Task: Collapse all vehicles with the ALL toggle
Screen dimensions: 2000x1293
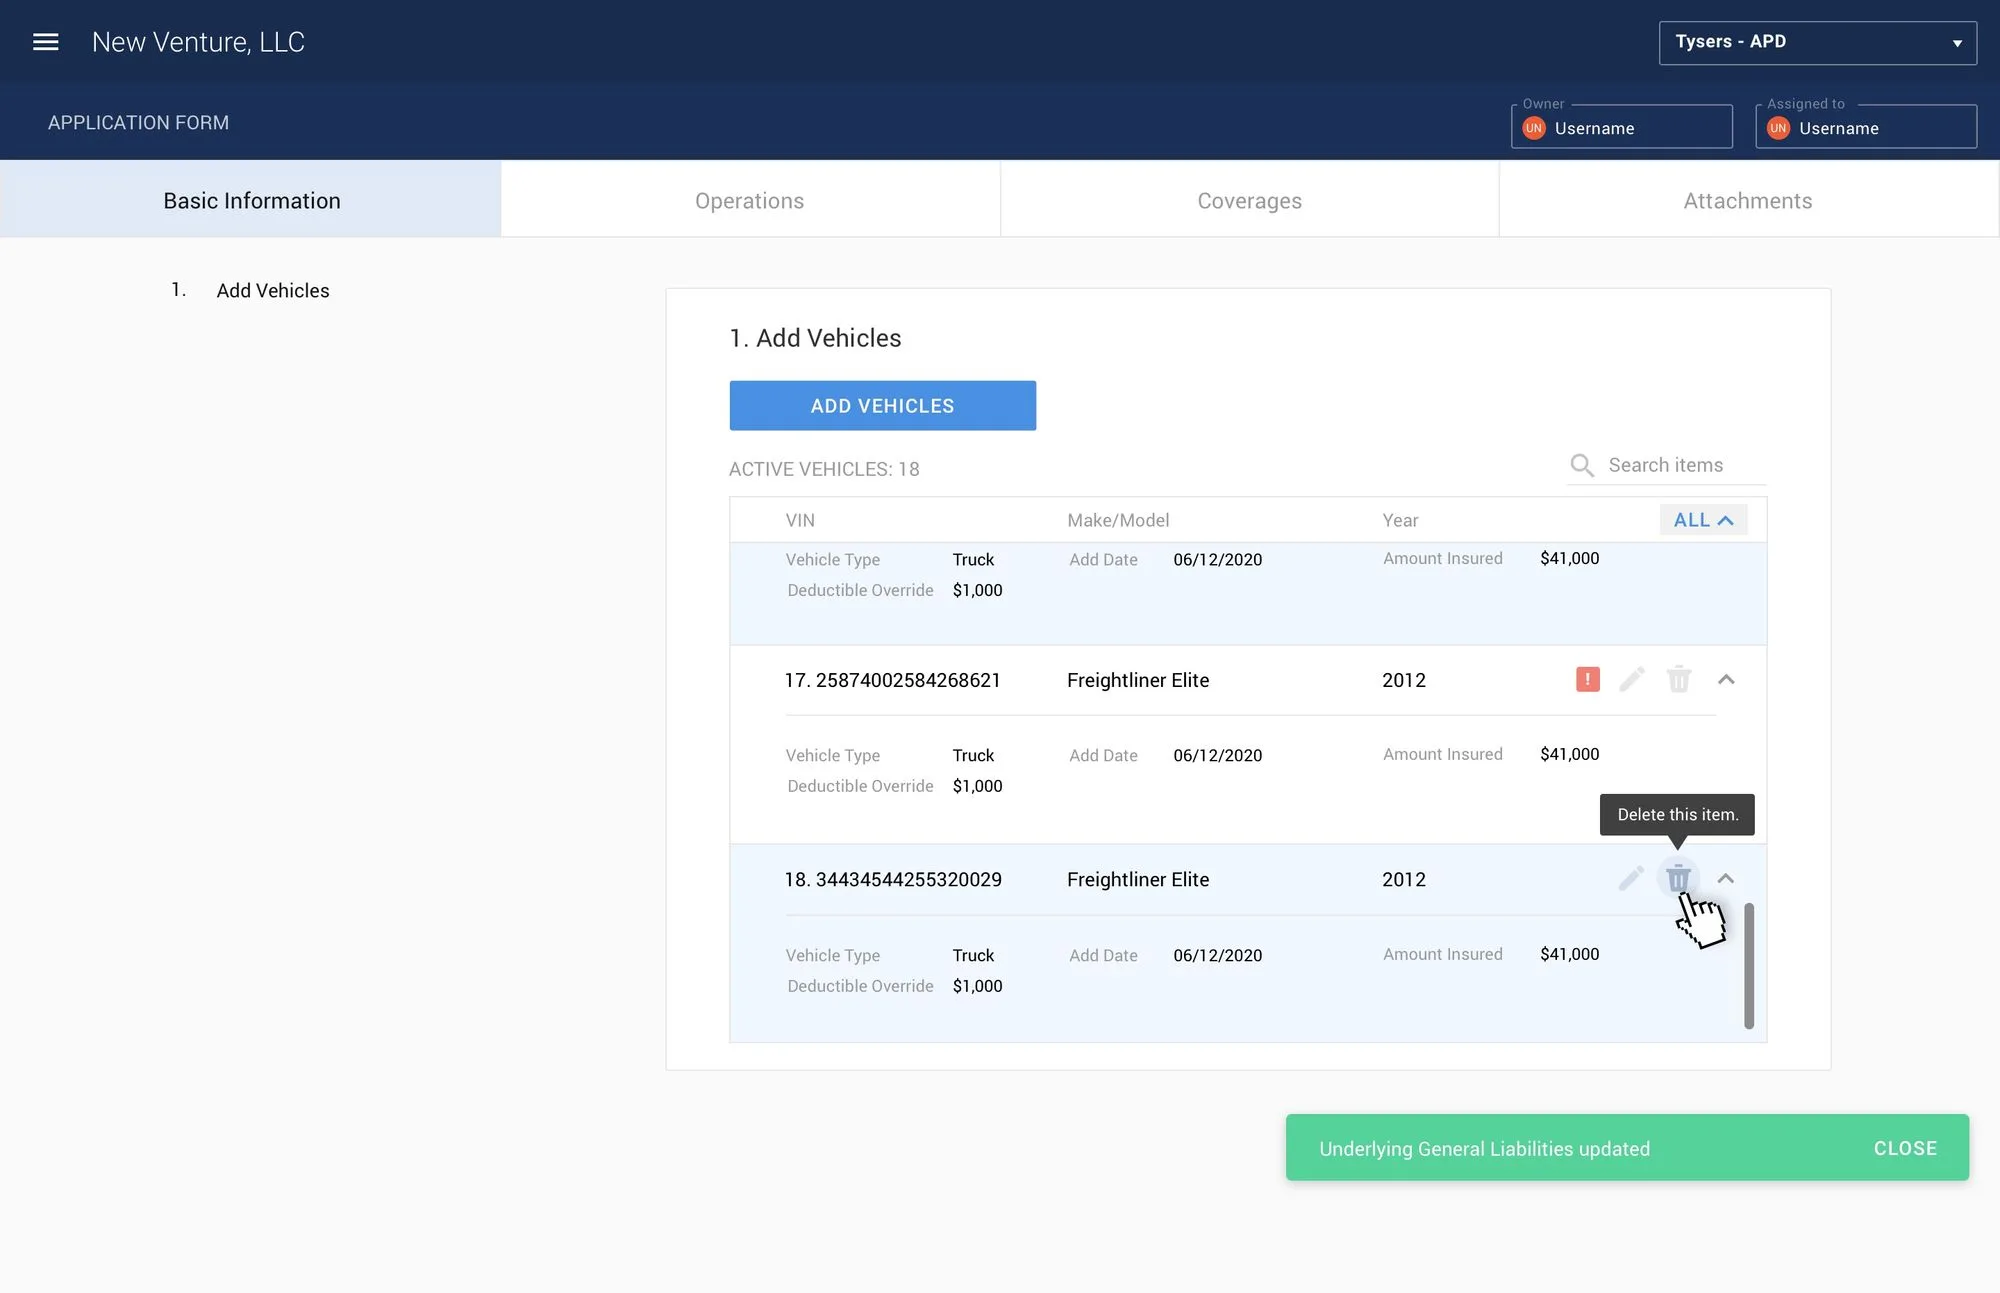Action: coord(1704,520)
